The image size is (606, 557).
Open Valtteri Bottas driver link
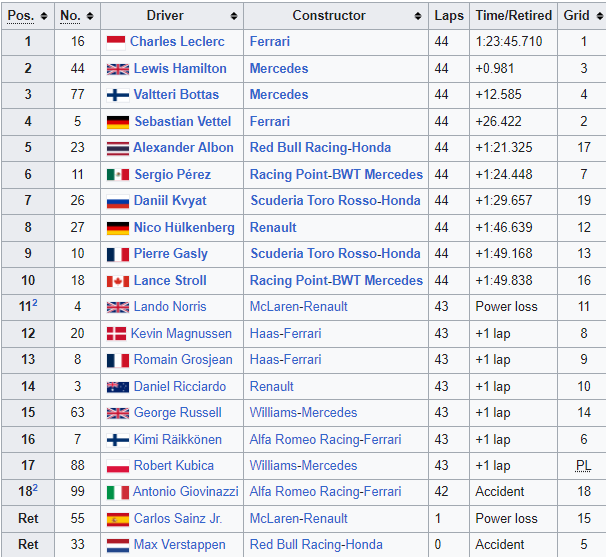tap(176, 94)
